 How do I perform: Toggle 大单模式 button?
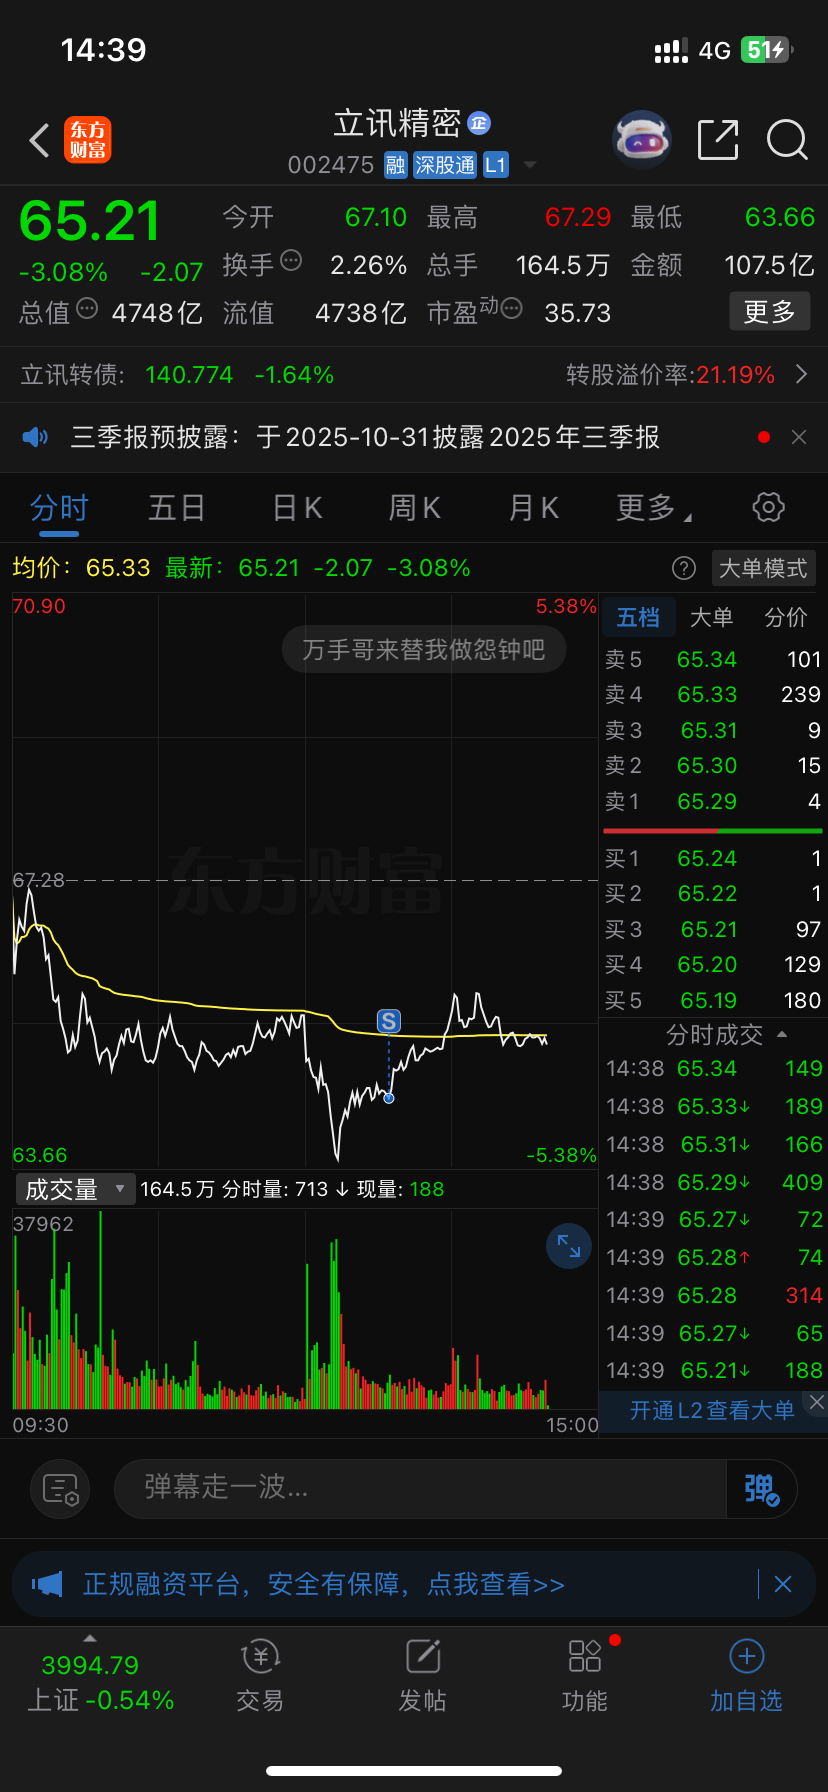pos(764,568)
